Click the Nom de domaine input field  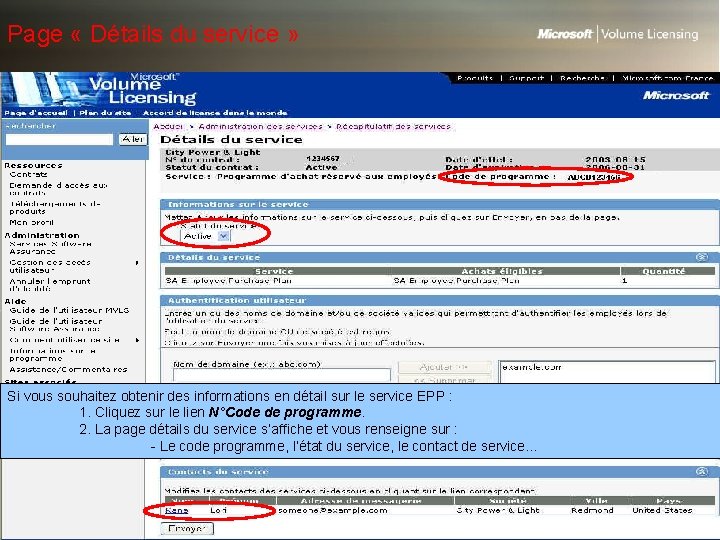(281, 375)
